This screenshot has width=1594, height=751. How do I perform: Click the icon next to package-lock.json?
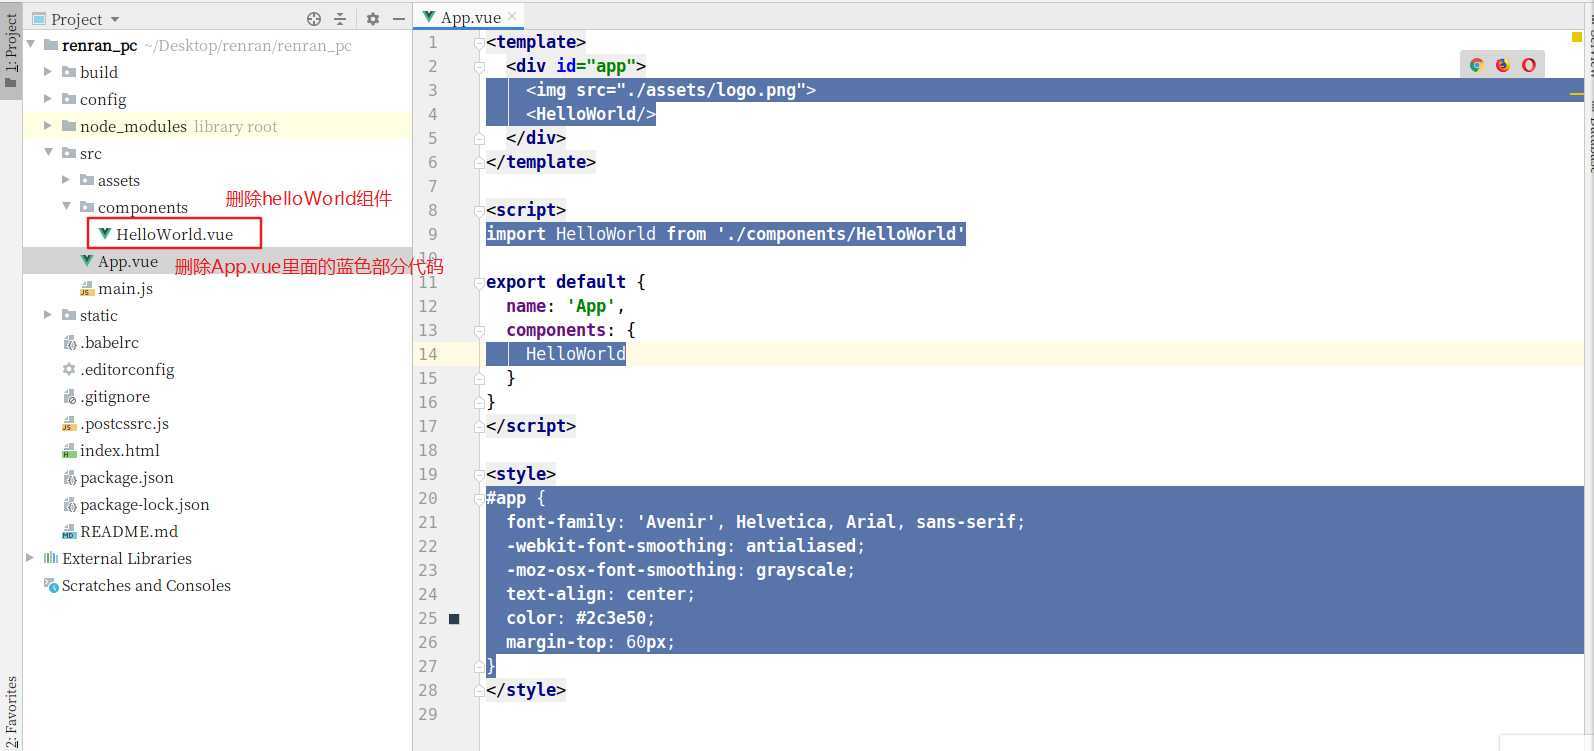[69, 505]
